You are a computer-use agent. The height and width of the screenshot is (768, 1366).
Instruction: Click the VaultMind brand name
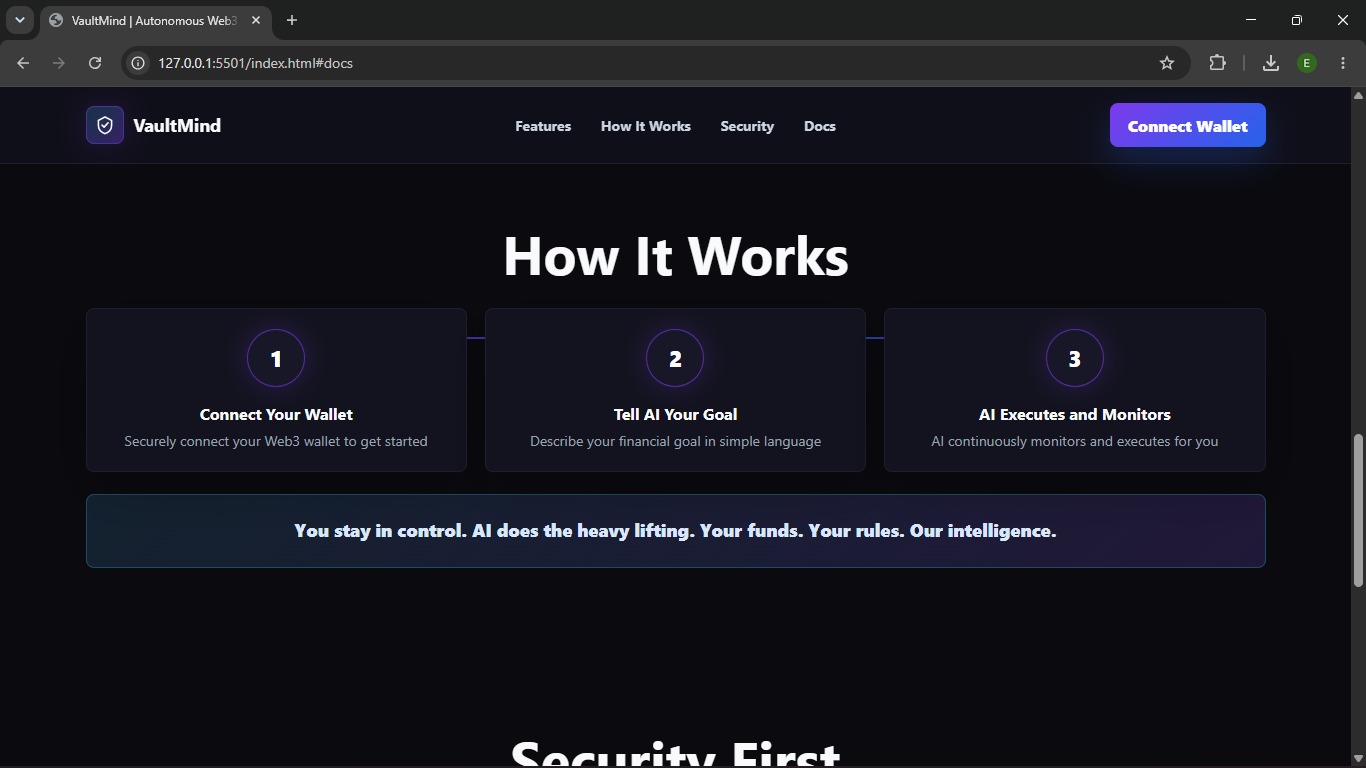[177, 125]
